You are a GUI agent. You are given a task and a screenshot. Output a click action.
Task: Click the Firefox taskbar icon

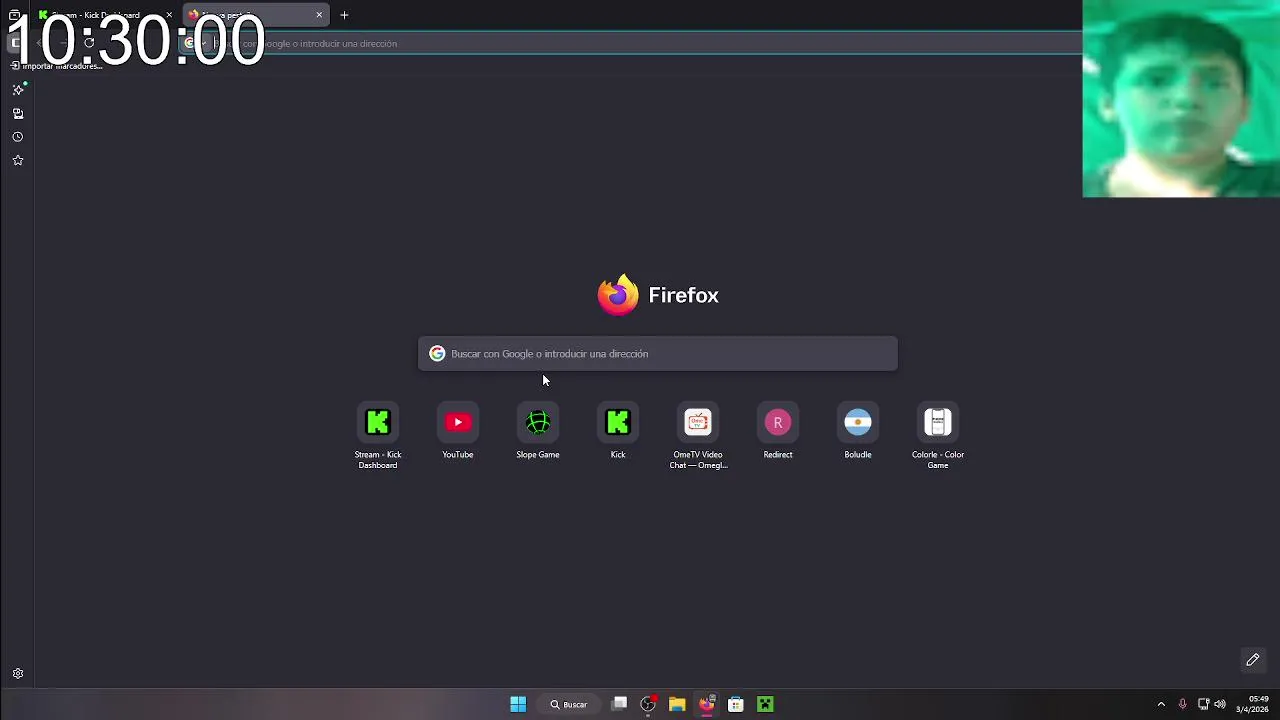[x=706, y=704]
